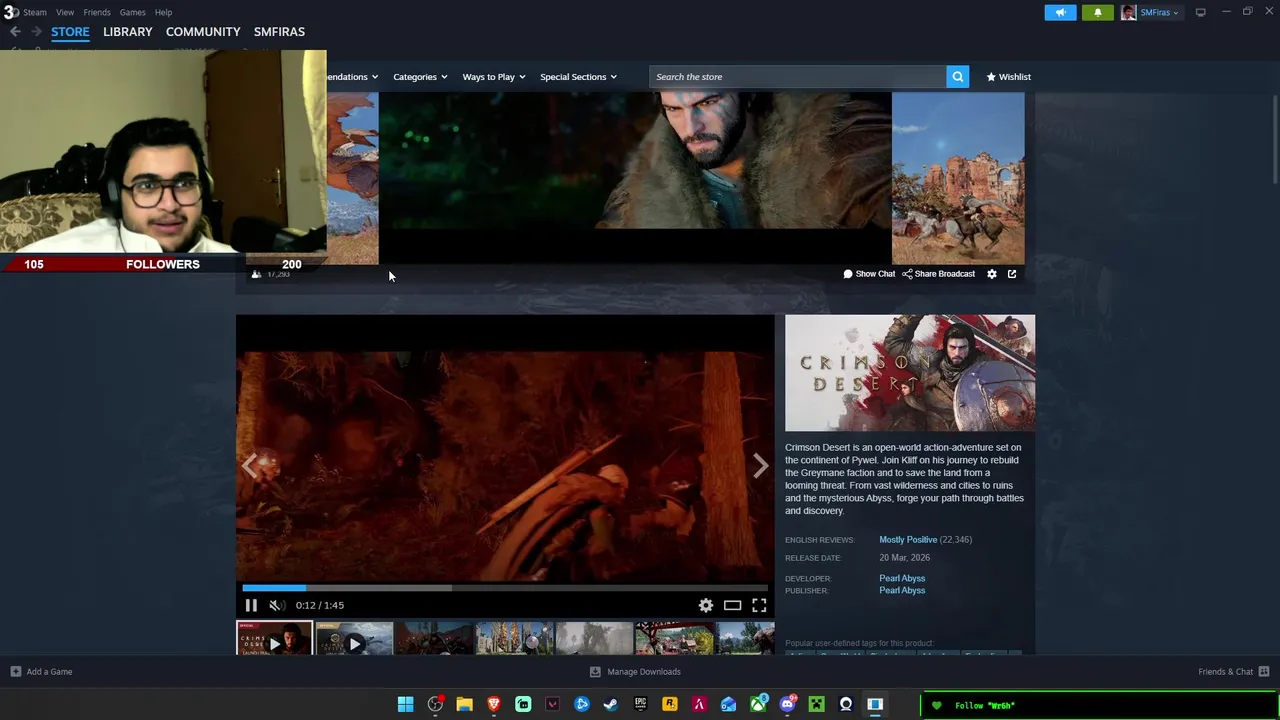Image resolution: width=1280 pixels, height=720 pixels.
Task: Switch to Big Picture mode icon
Action: coord(1200,12)
